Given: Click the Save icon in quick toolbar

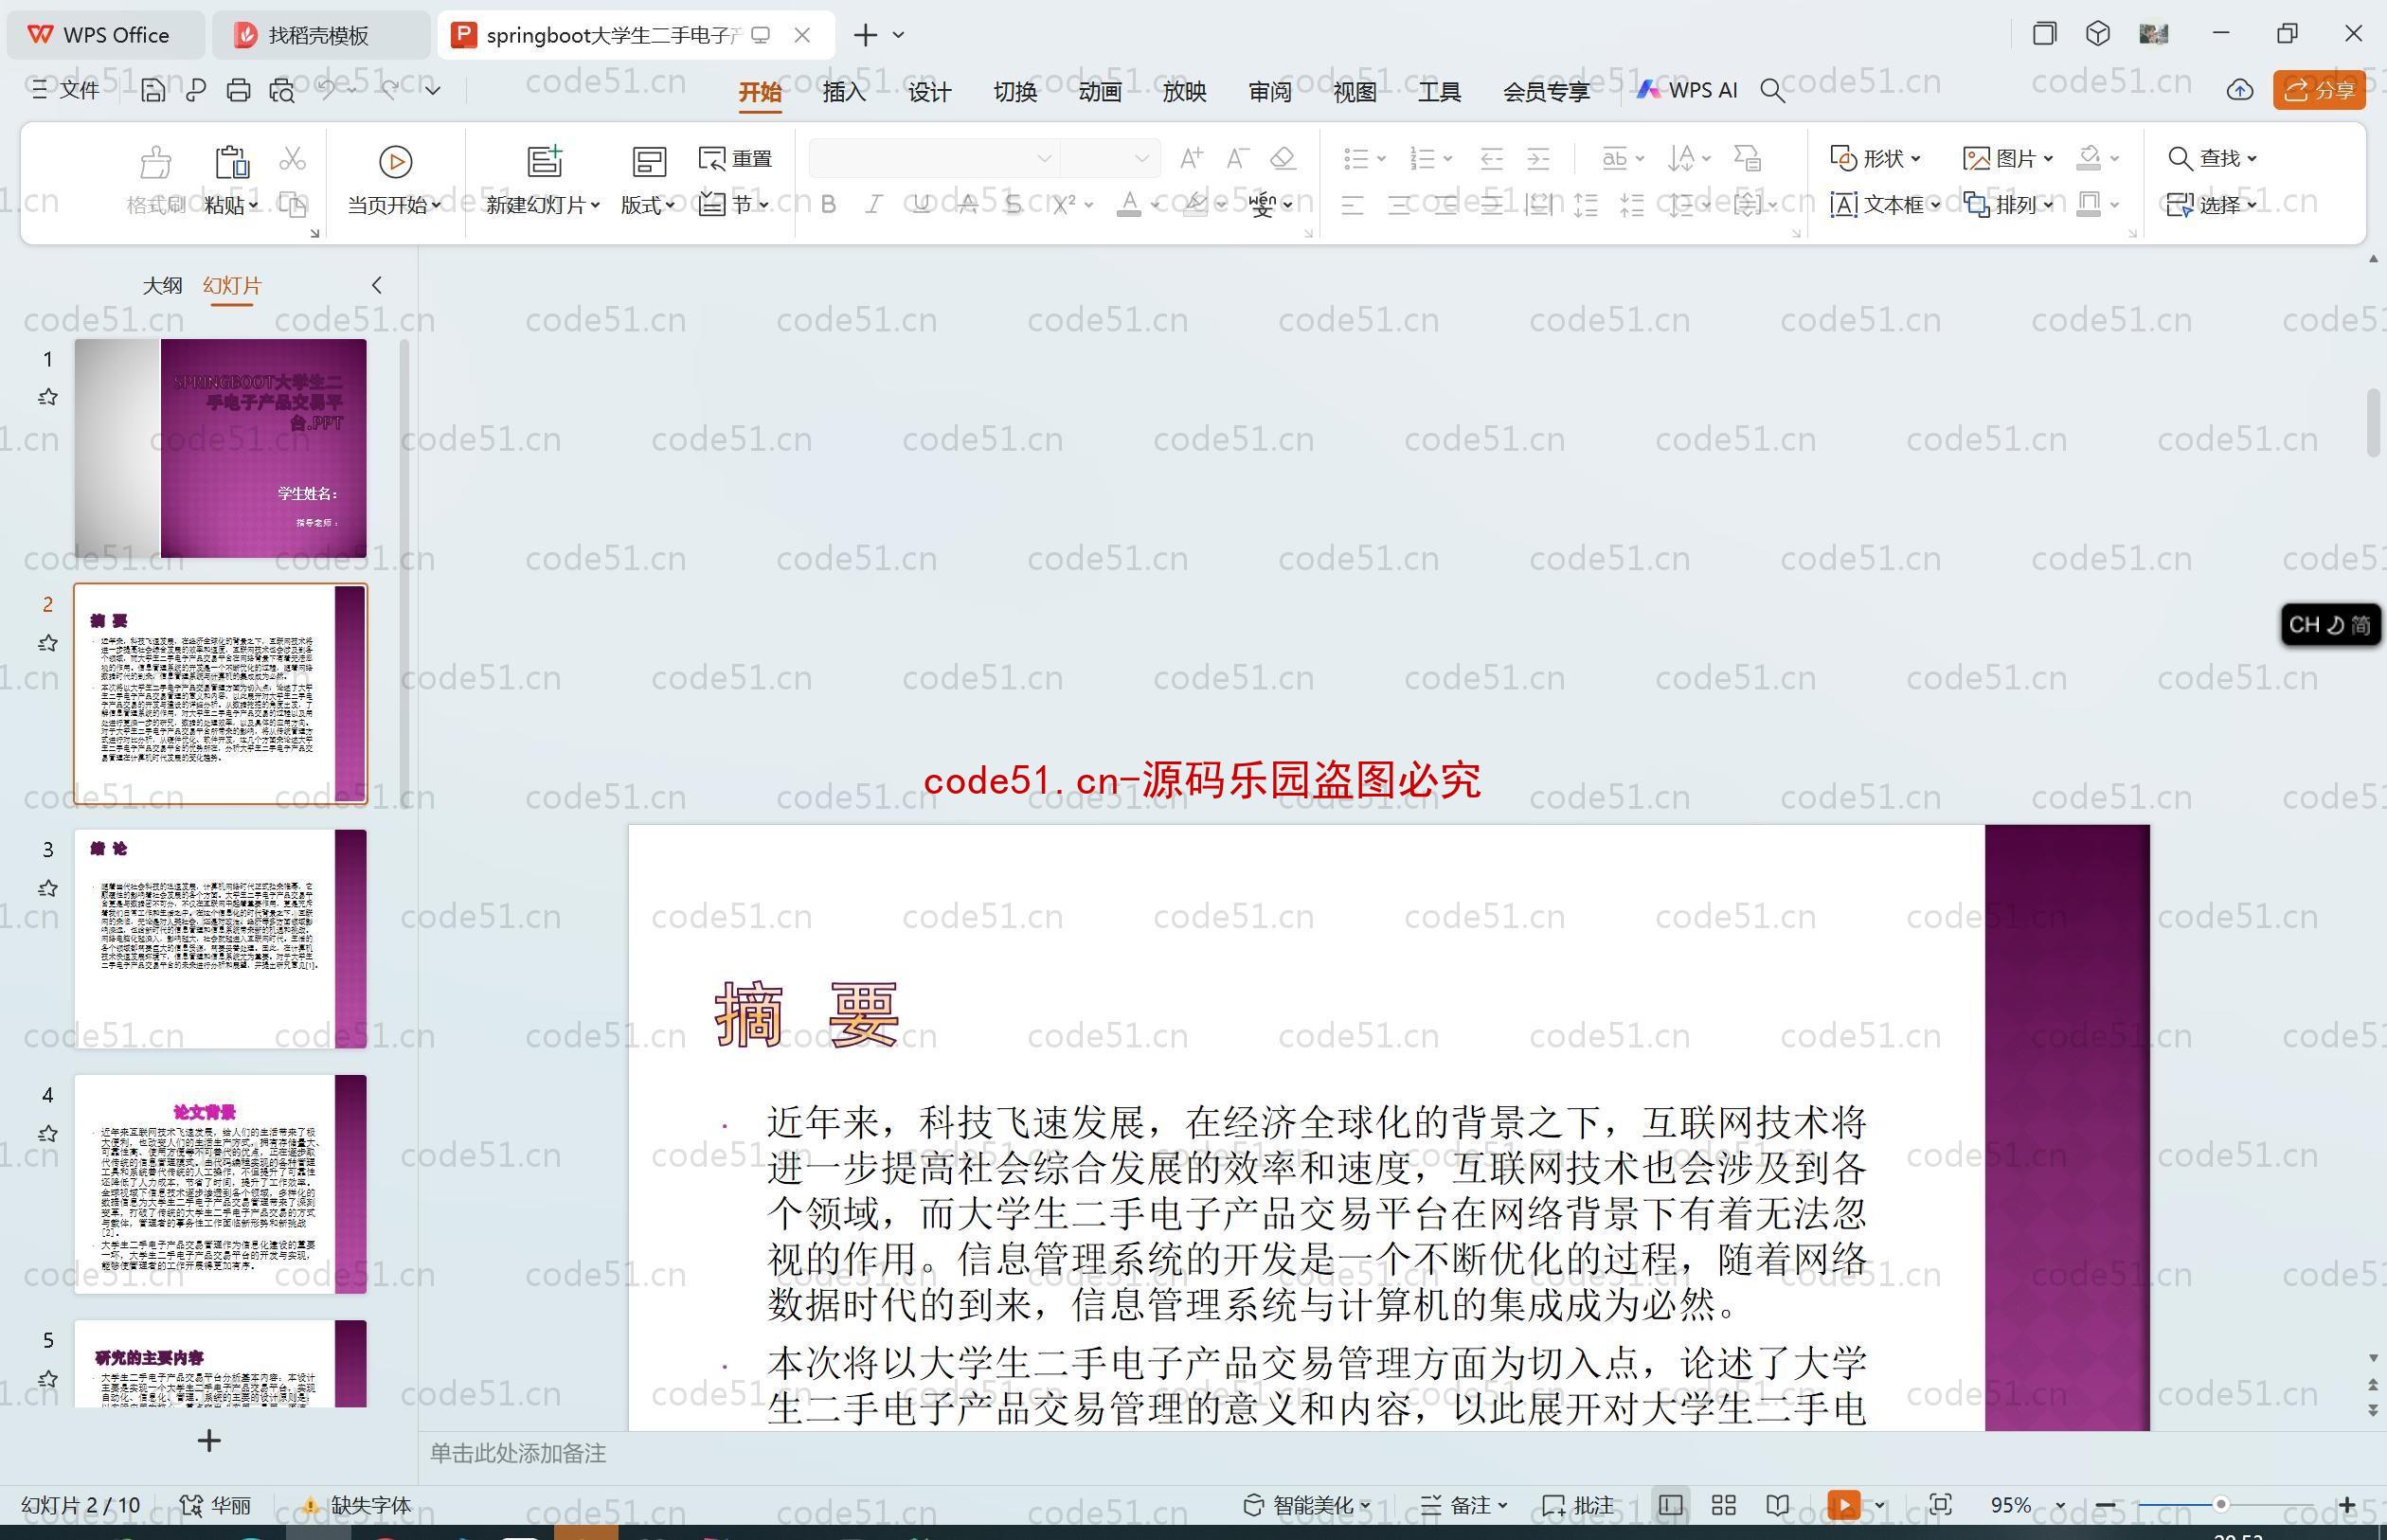Looking at the screenshot, I should (x=153, y=90).
